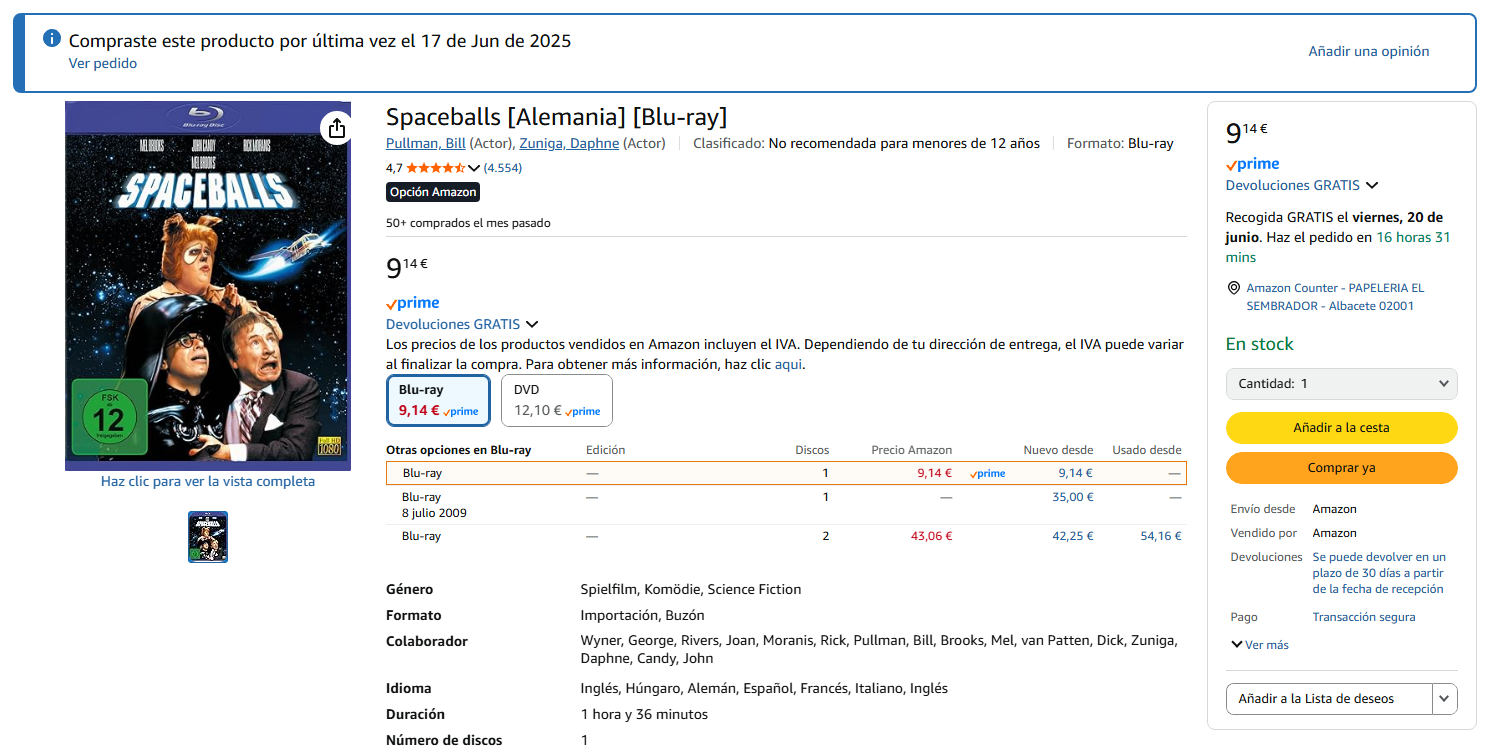Select the DVD format option

click(557, 400)
